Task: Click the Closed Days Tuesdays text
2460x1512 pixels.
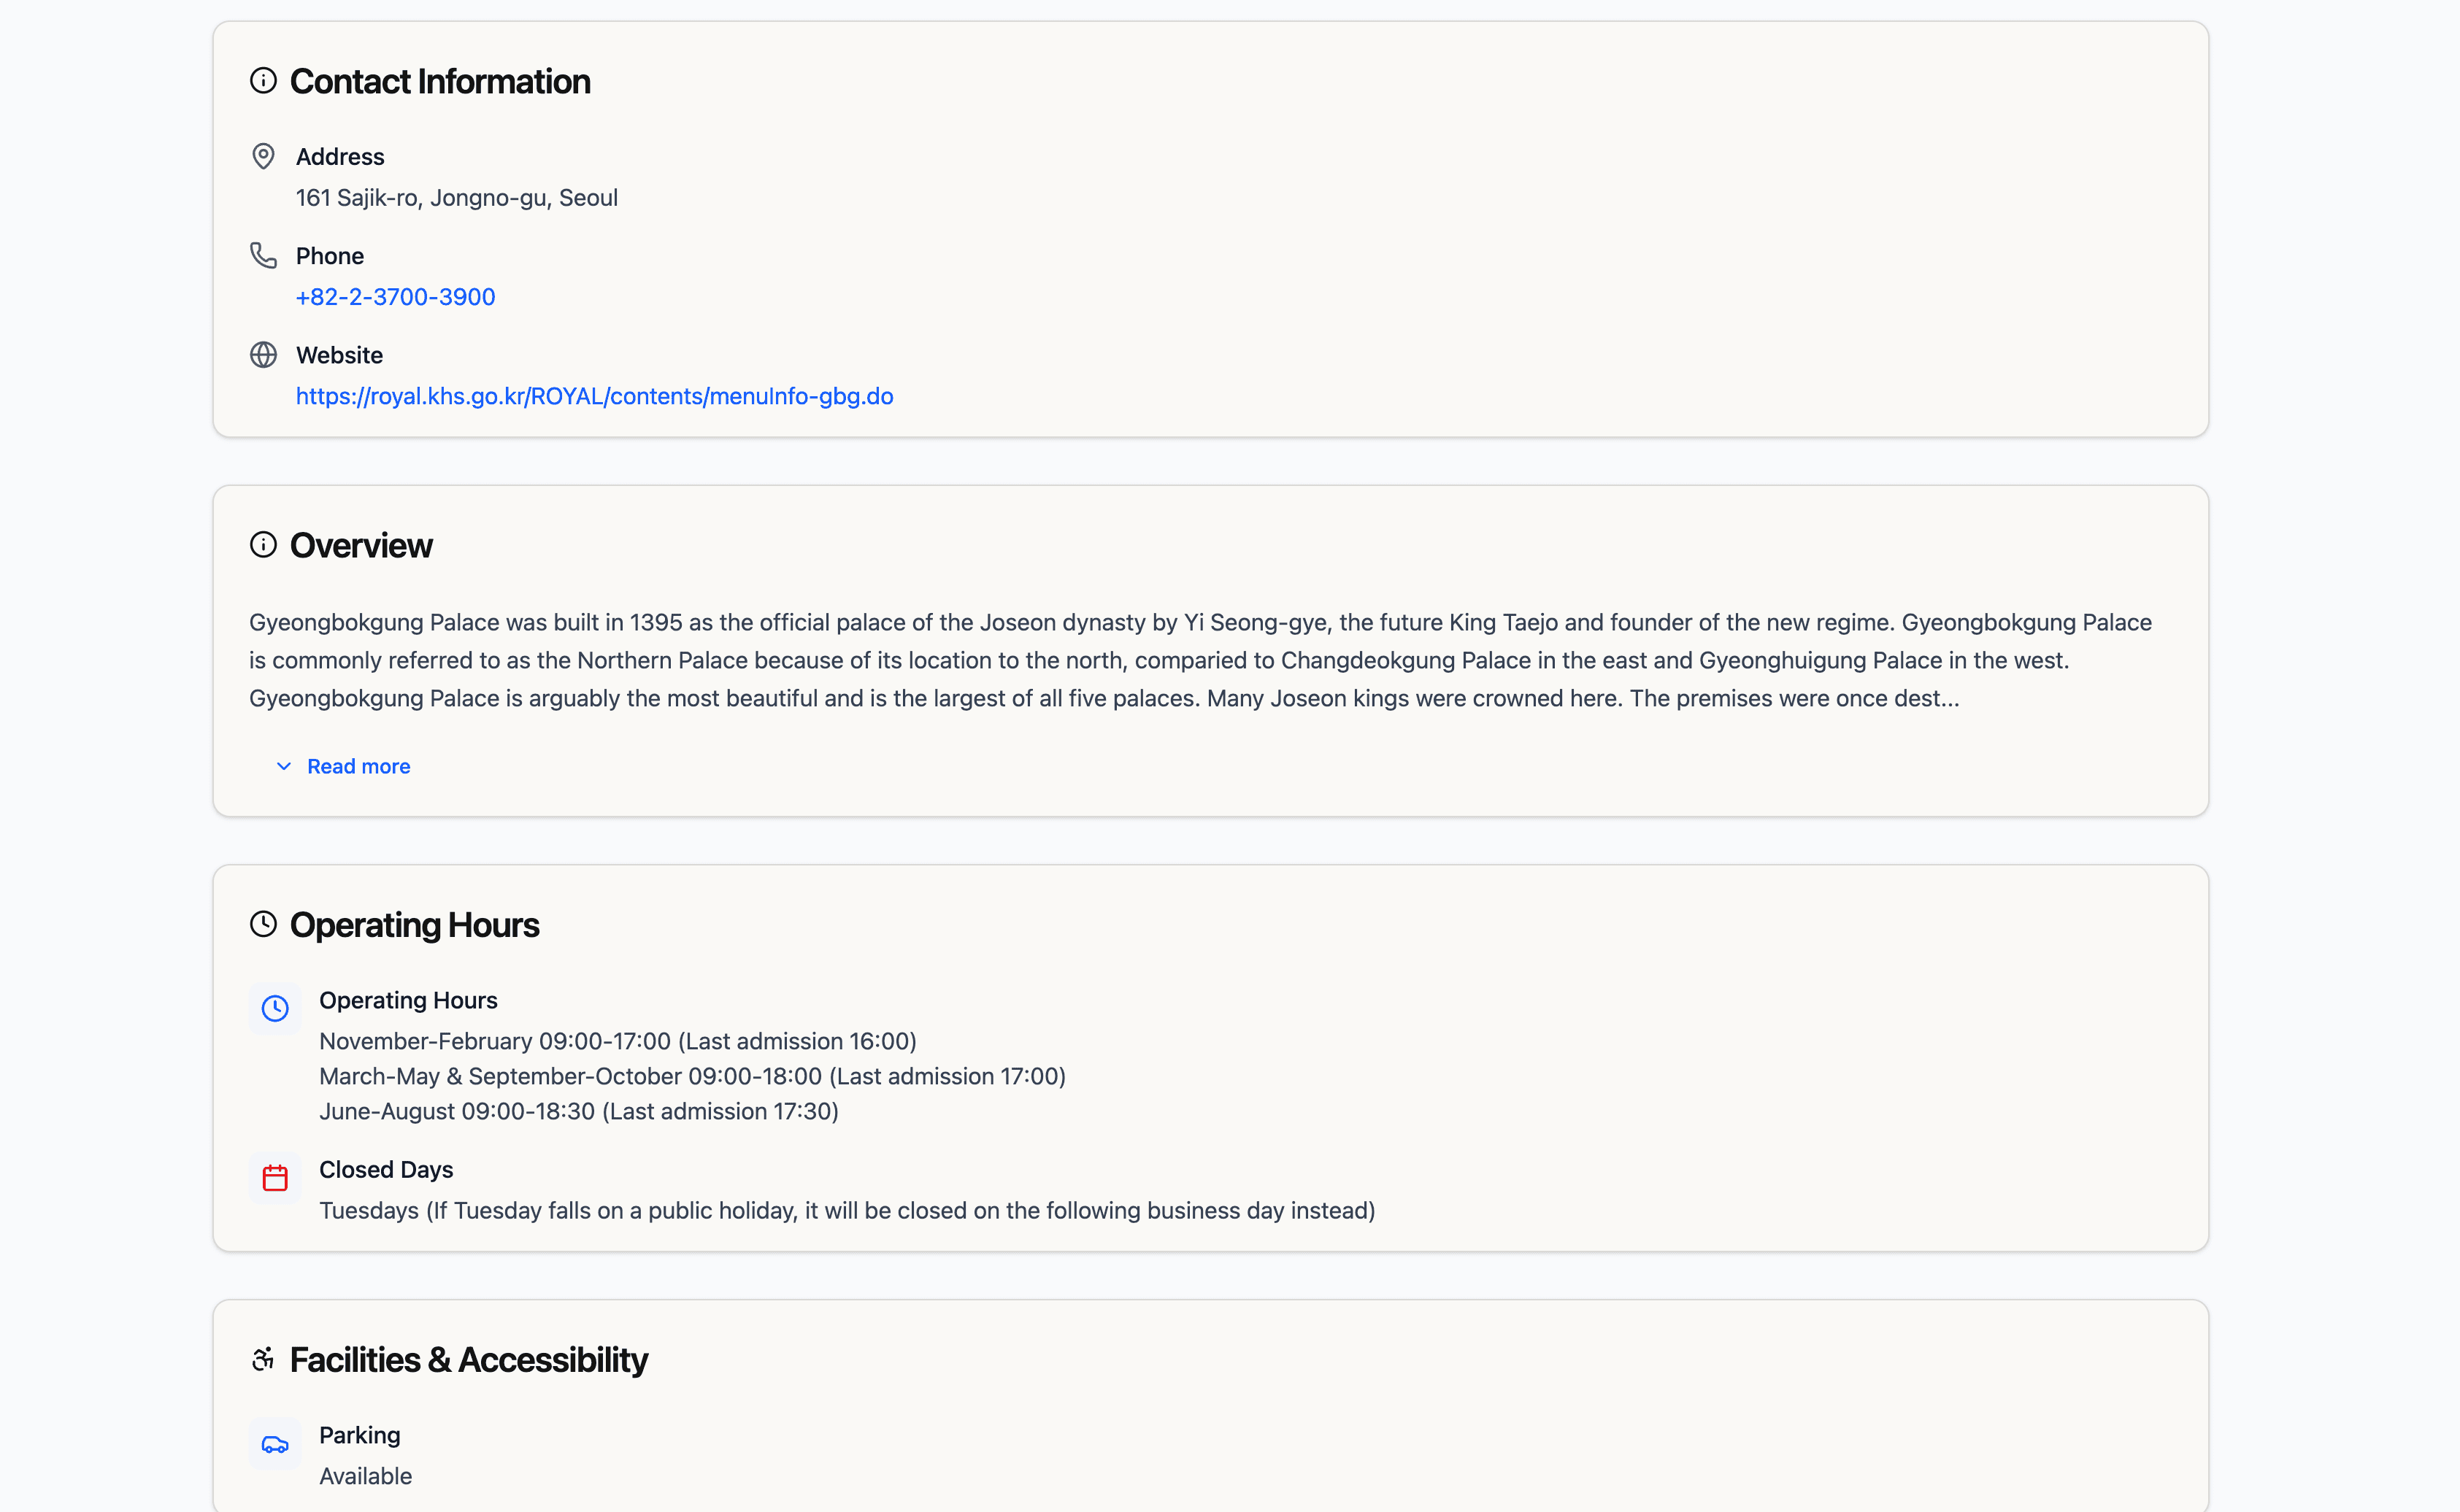Action: point(846,1211)
